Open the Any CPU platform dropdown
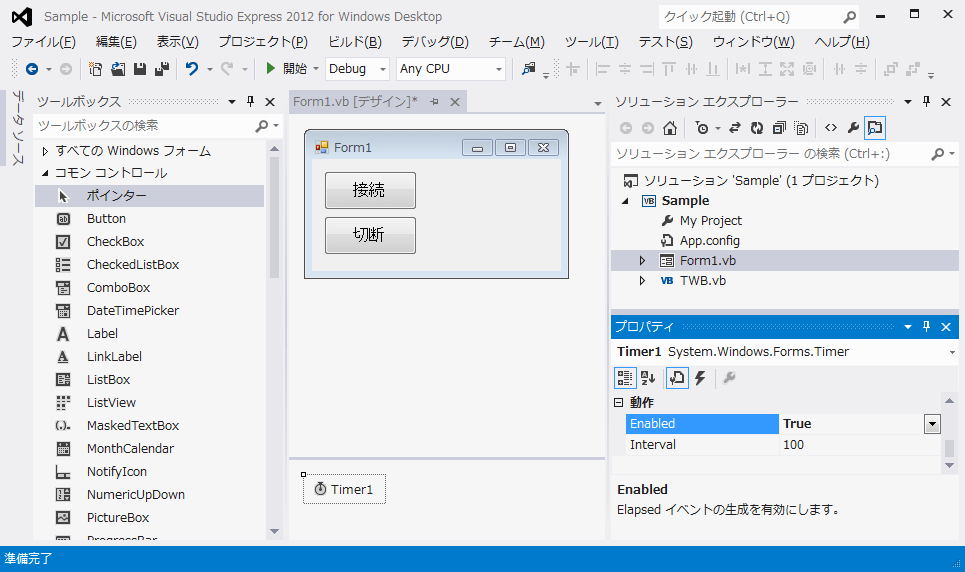Viewport: 965px width, 572px height. [x=499, y=69]
